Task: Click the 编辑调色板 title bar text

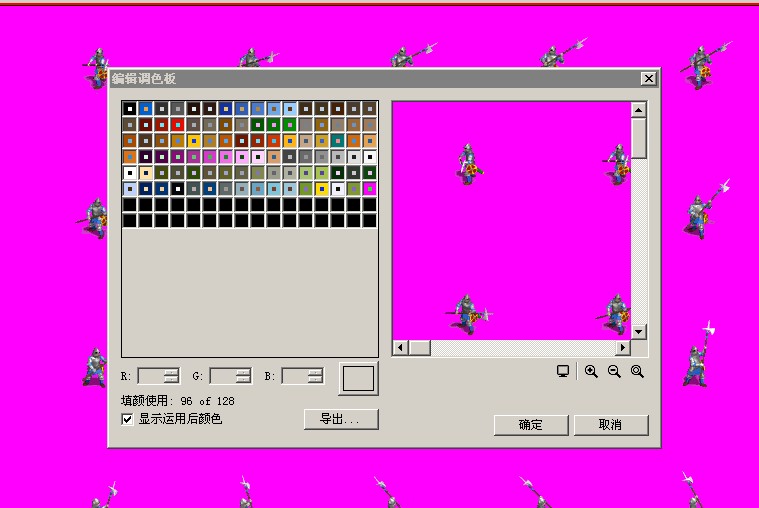Action: click(144, 78)
